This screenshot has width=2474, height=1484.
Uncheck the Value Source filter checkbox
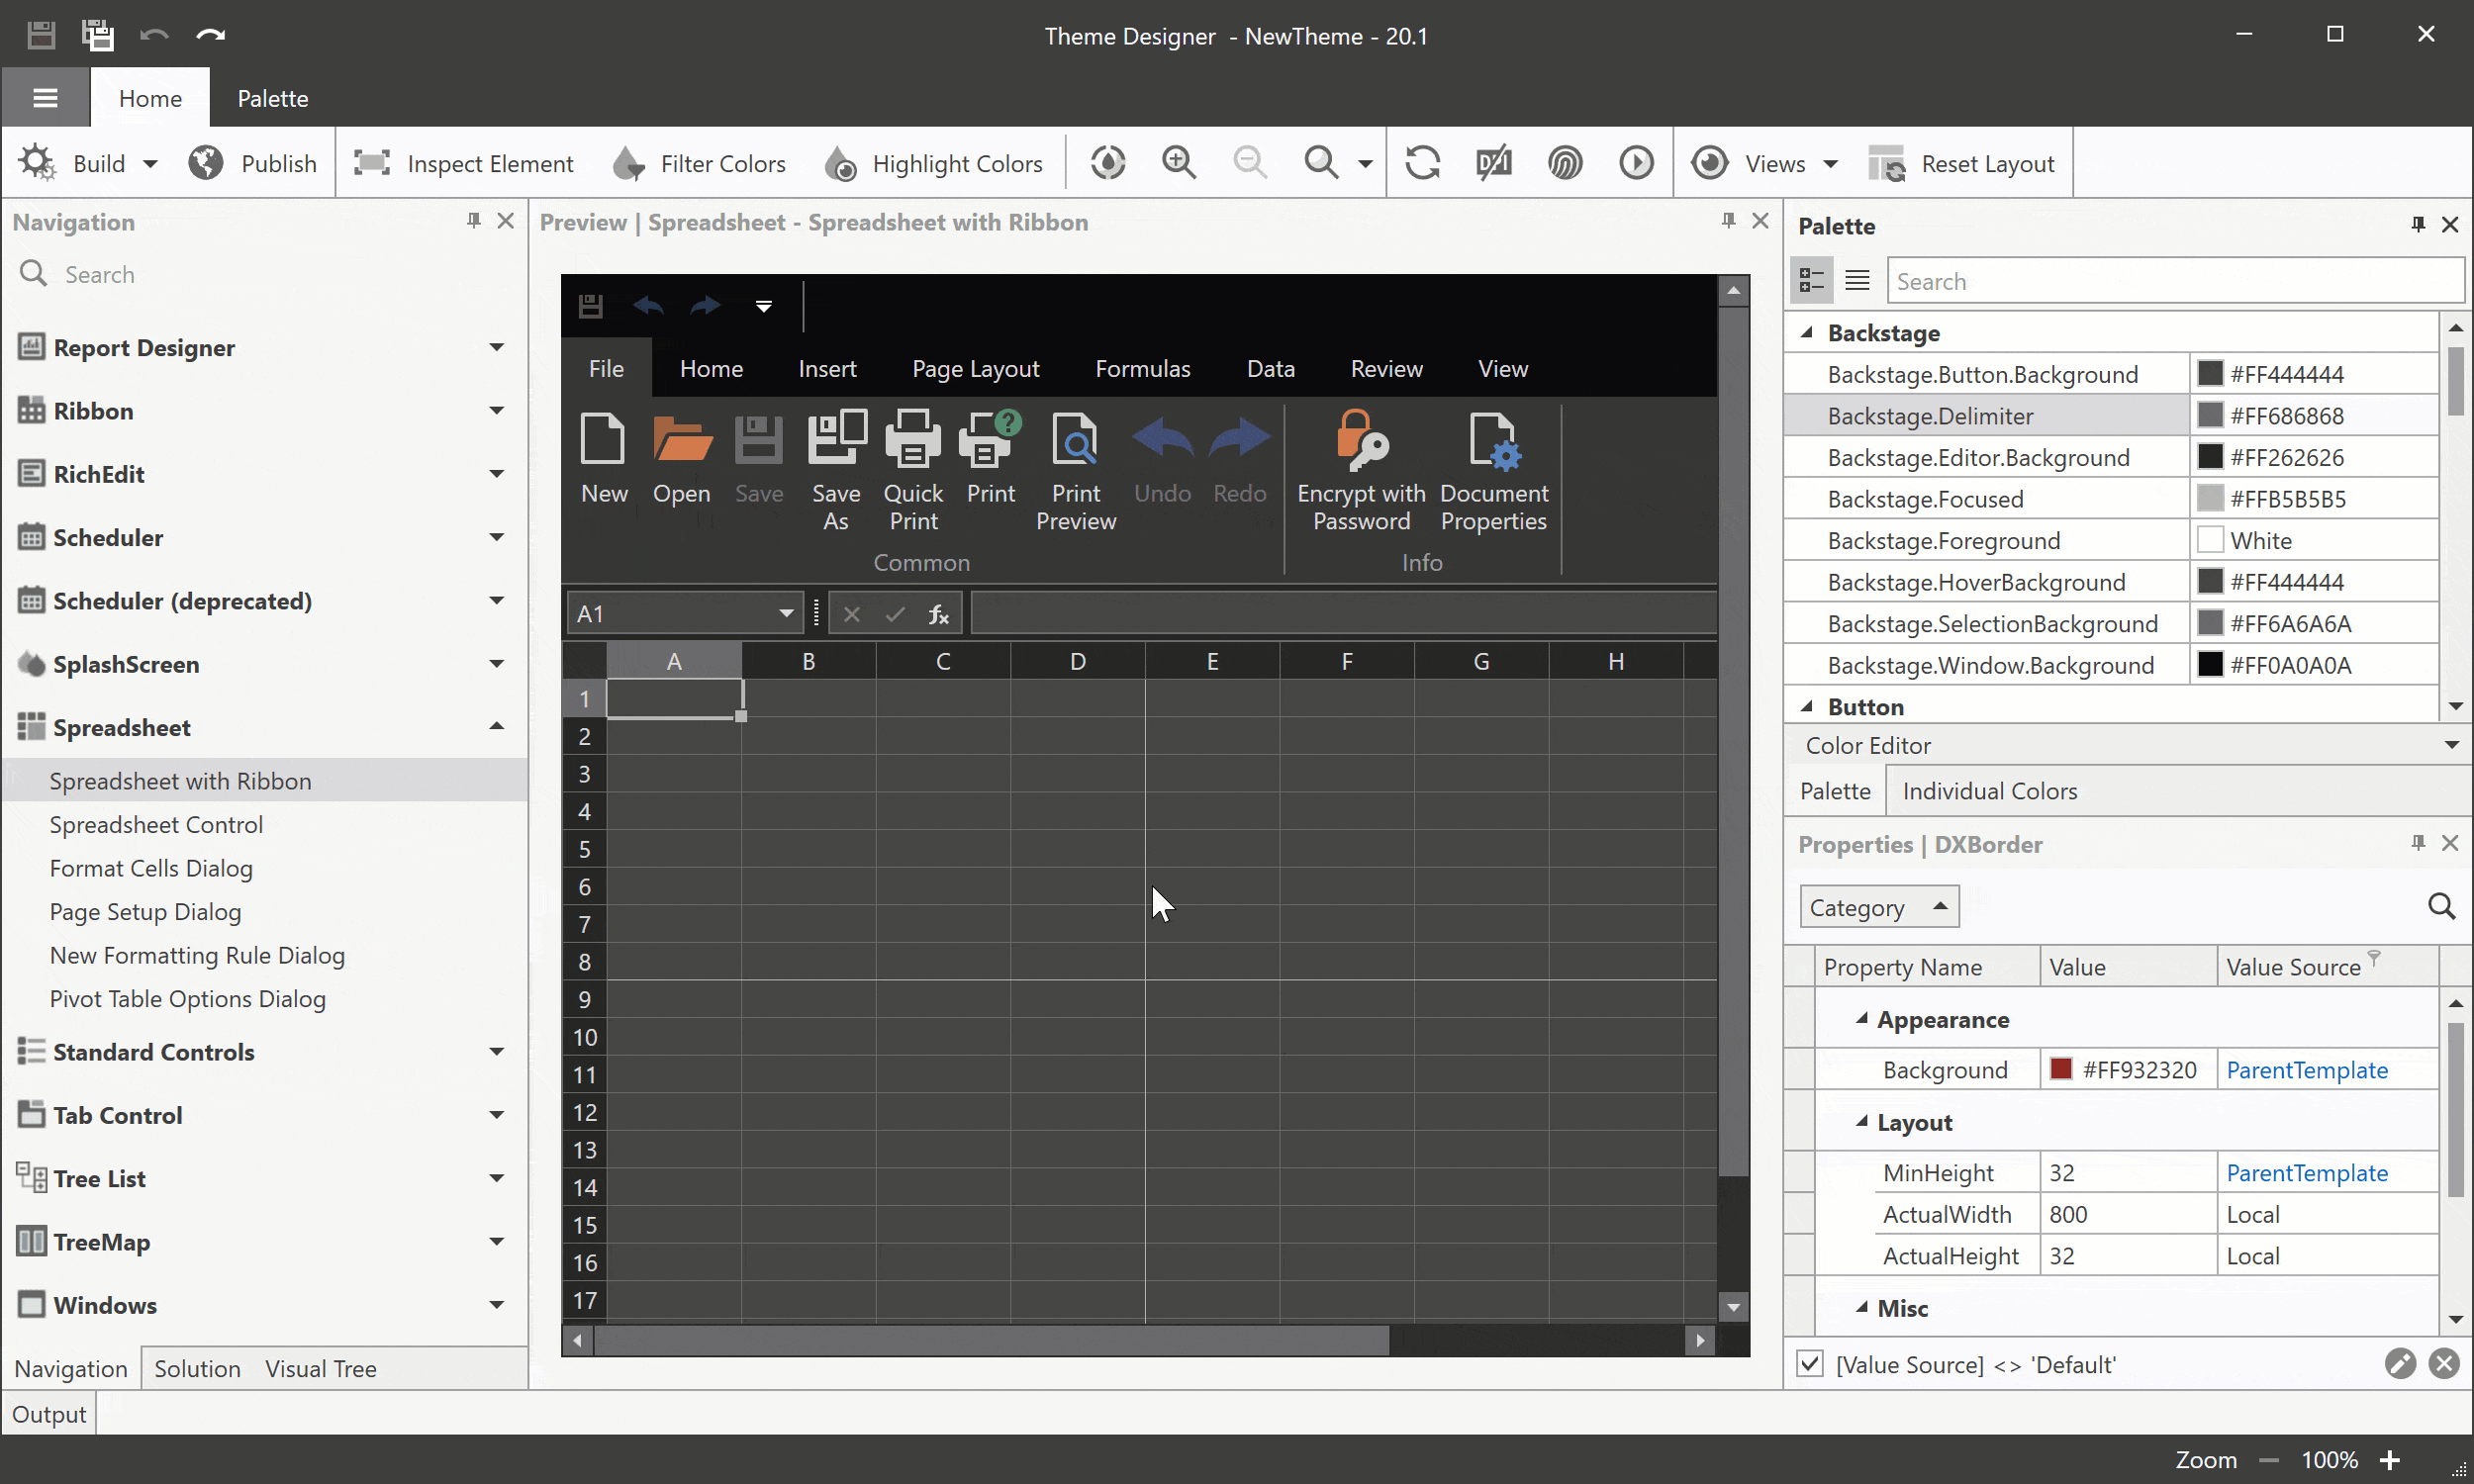click(1810, 1364)
